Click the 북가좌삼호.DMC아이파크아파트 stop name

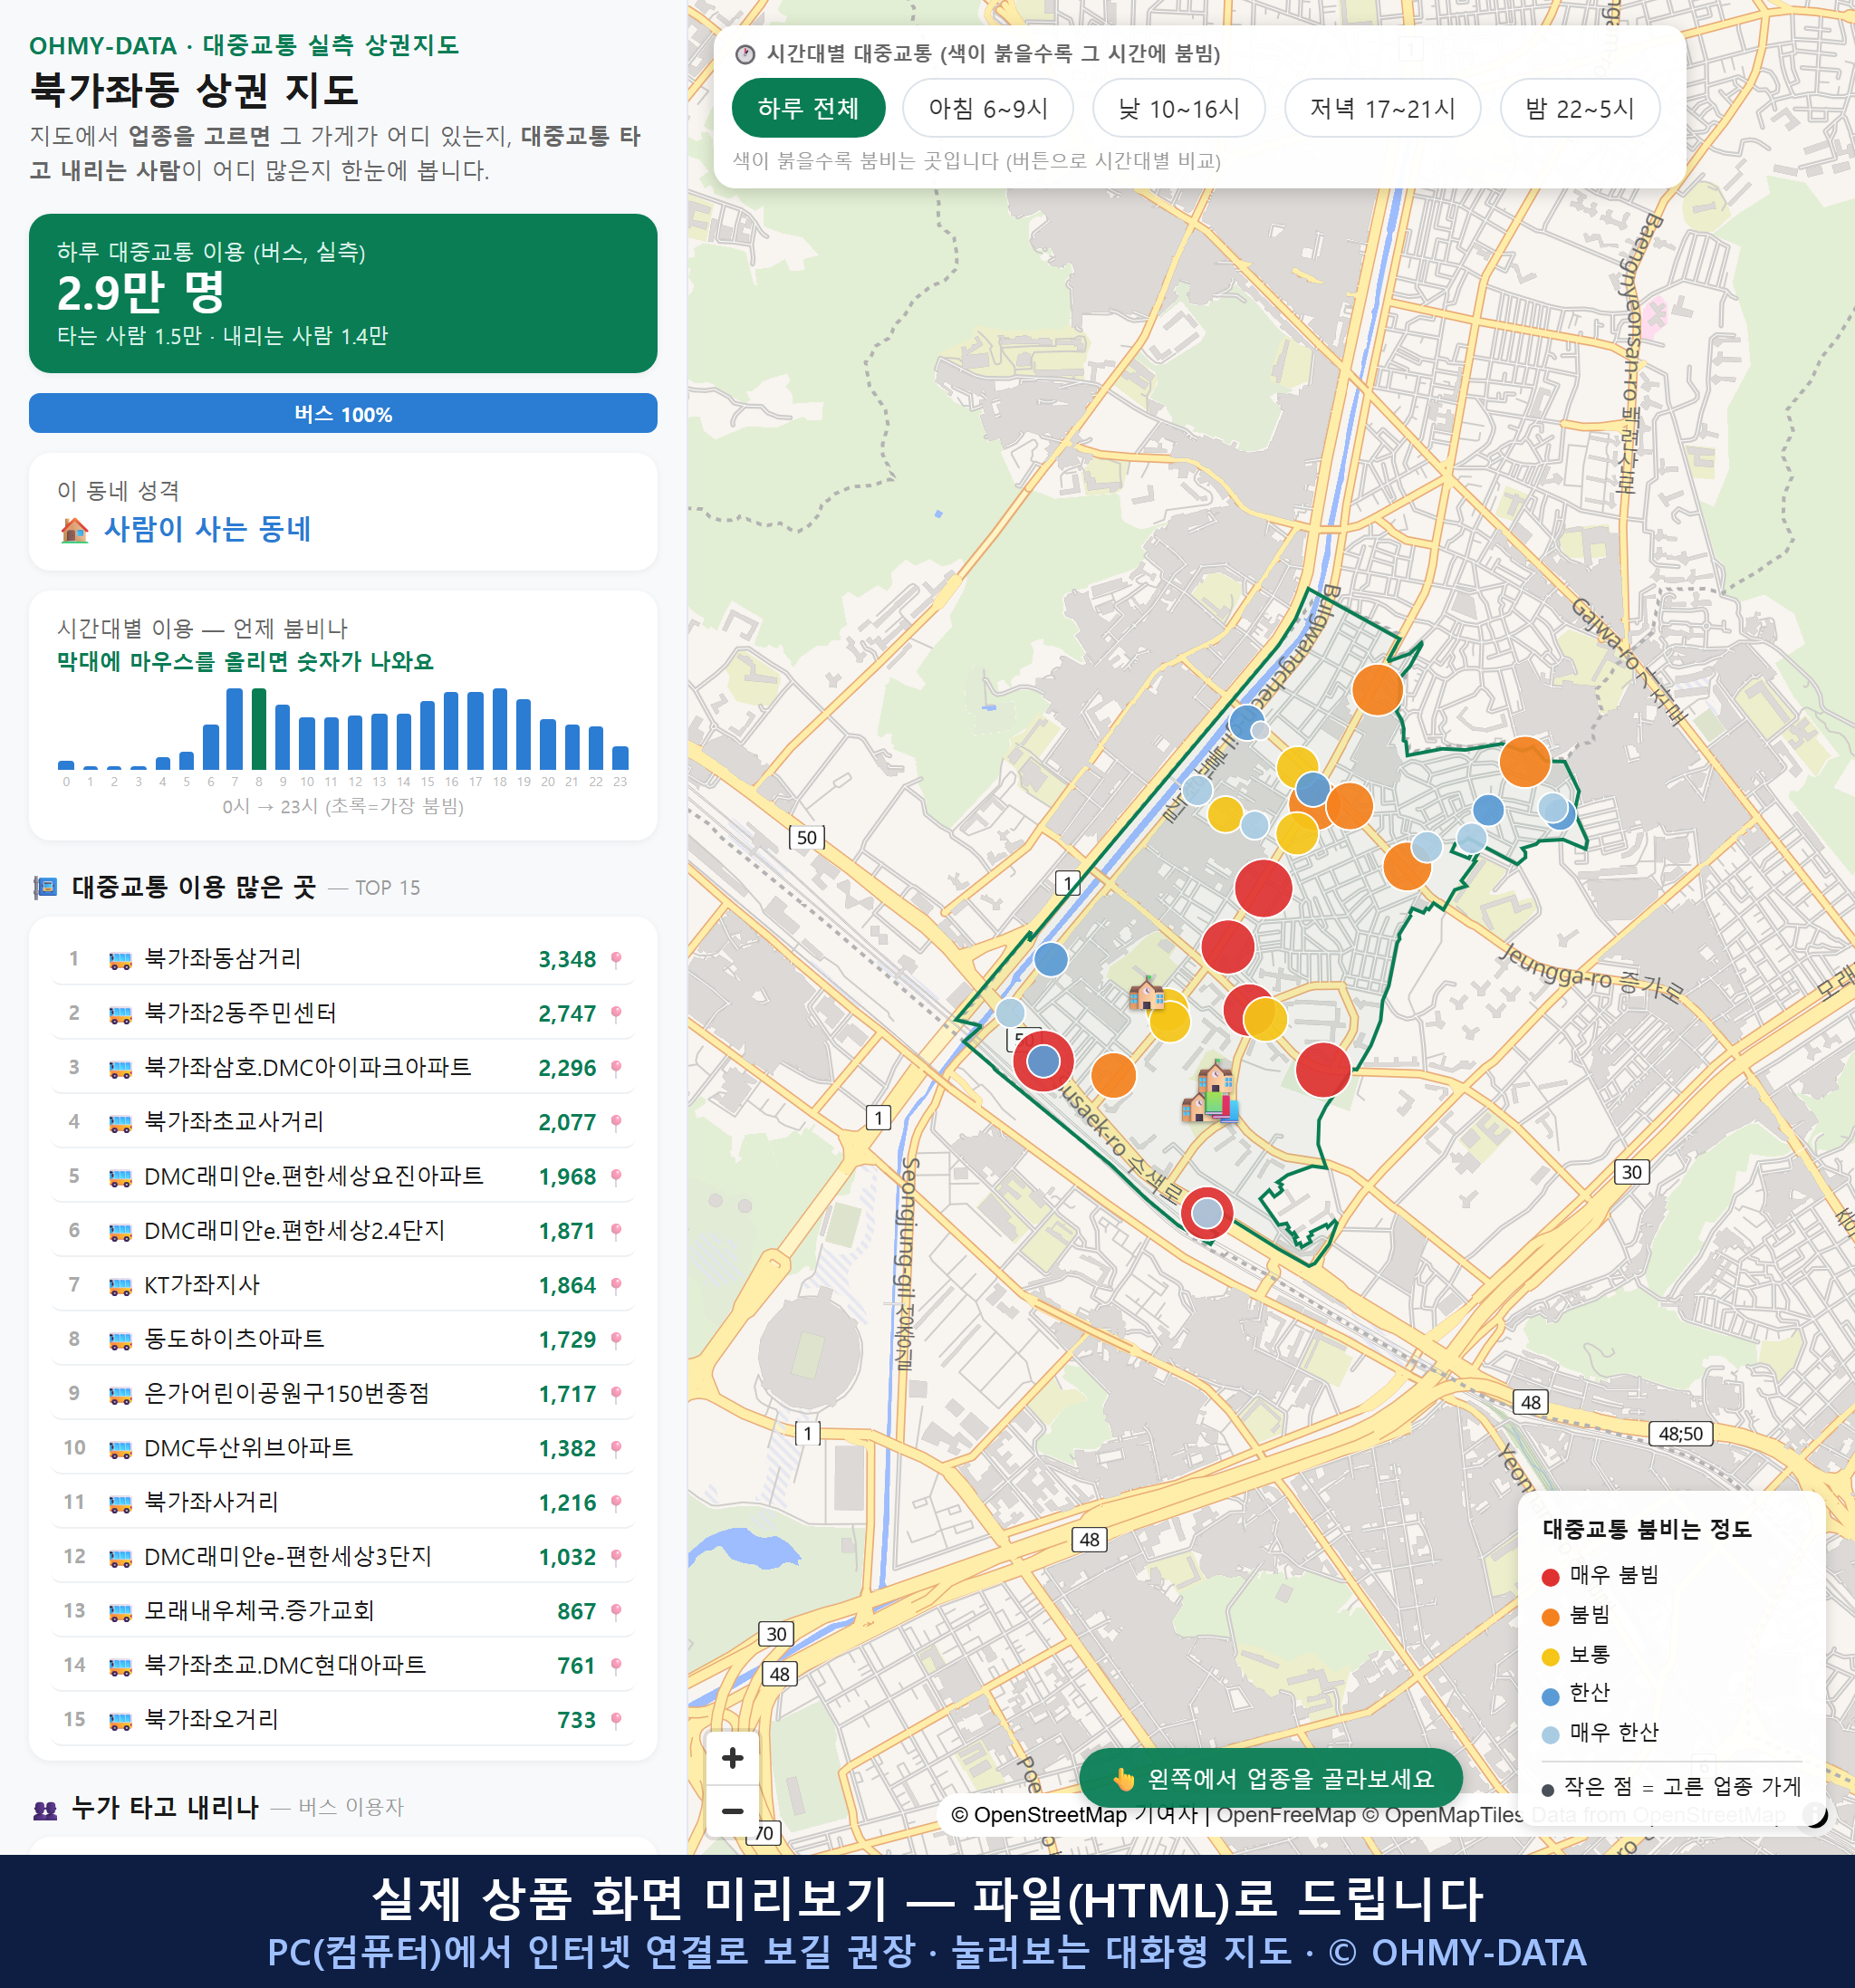[x=307, y=1067]
